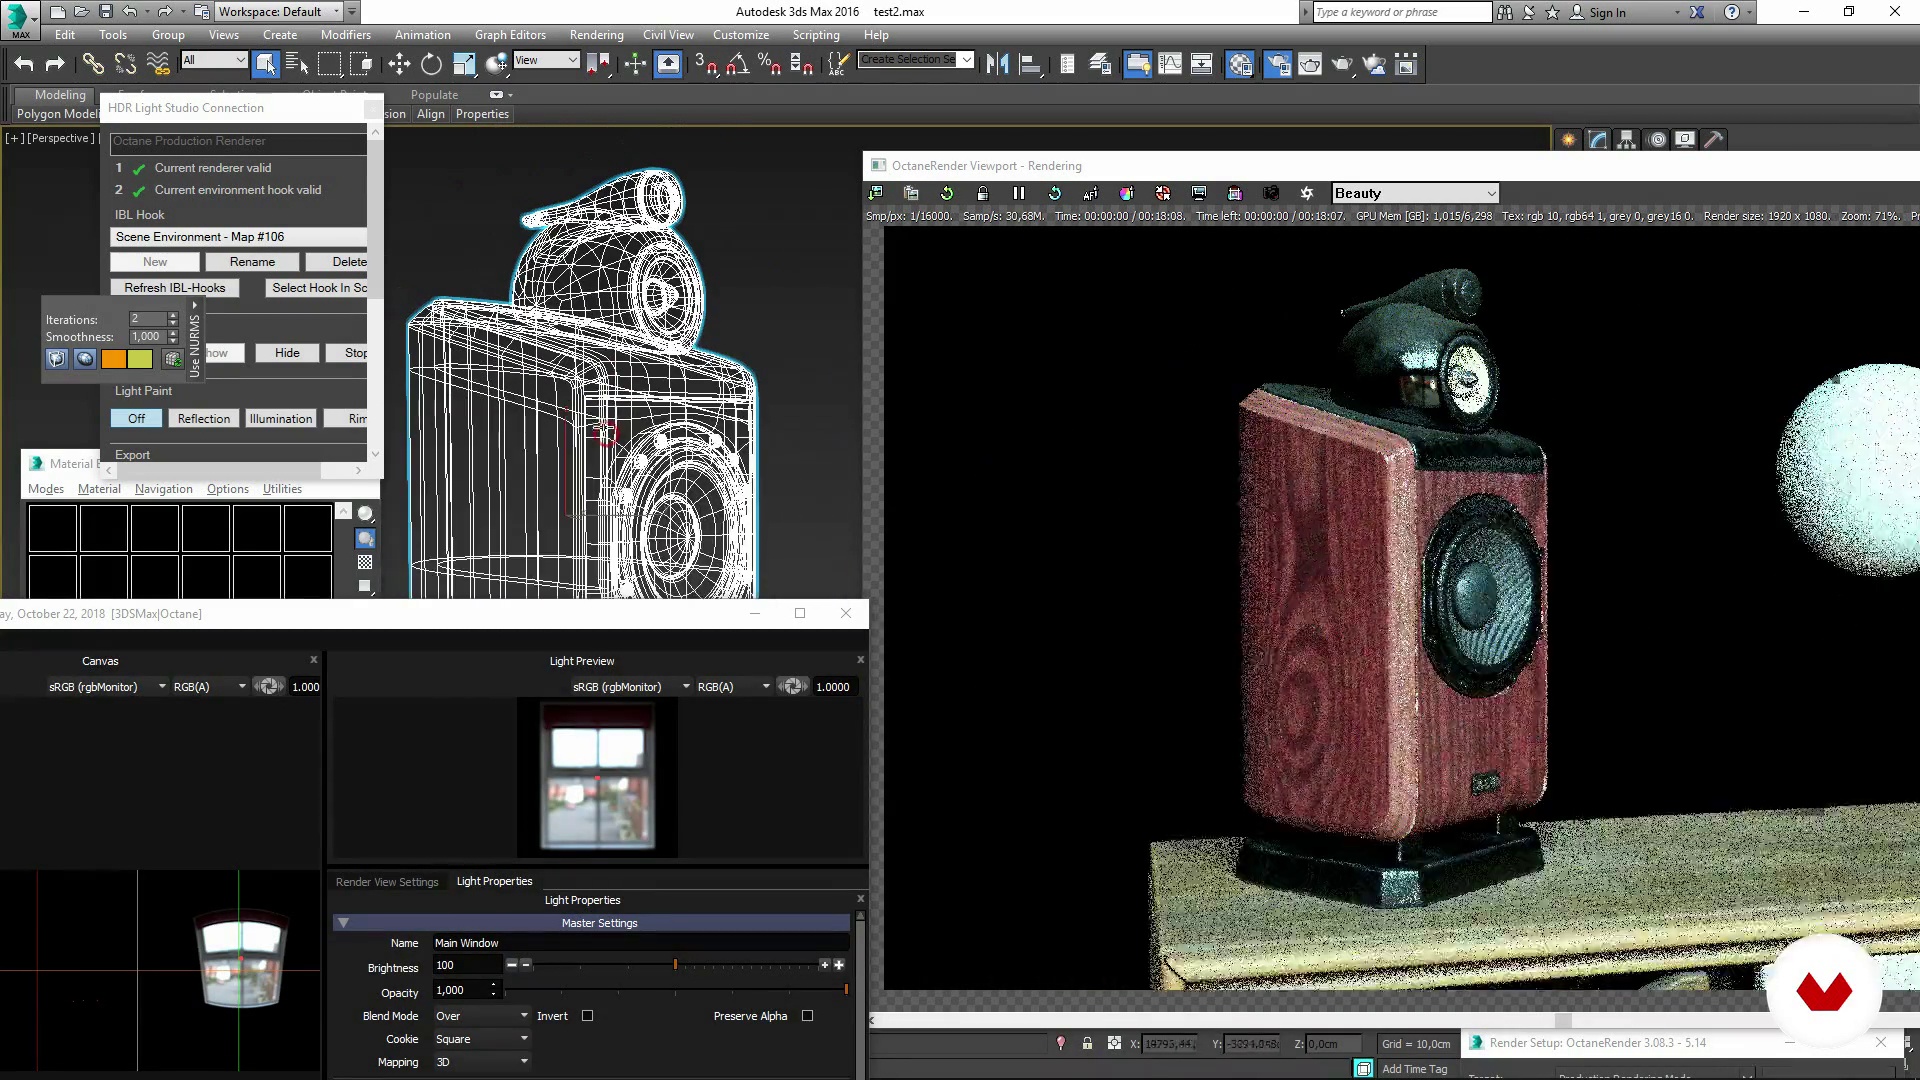Click the Undo arrow in main toolbar
1920x1080 pixels.
pos(24,65)
